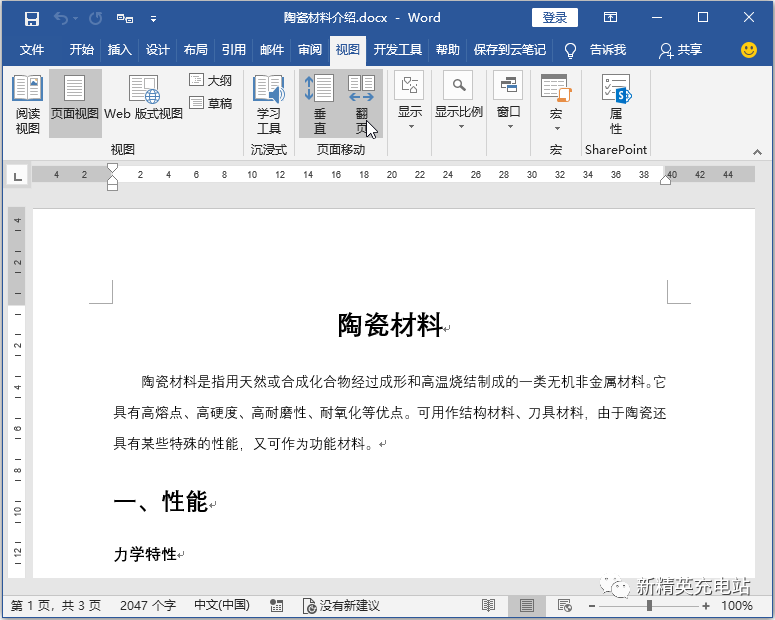
Task: Click the 告诉我 search box
Action: click(x=607, y=49)
